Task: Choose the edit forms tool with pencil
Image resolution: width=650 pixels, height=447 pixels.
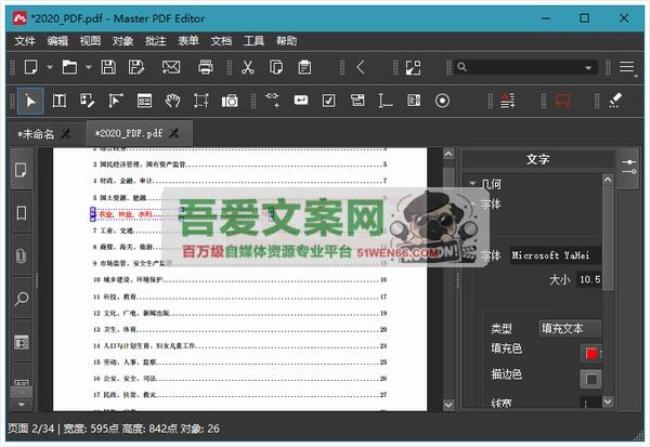Action: 87,101
